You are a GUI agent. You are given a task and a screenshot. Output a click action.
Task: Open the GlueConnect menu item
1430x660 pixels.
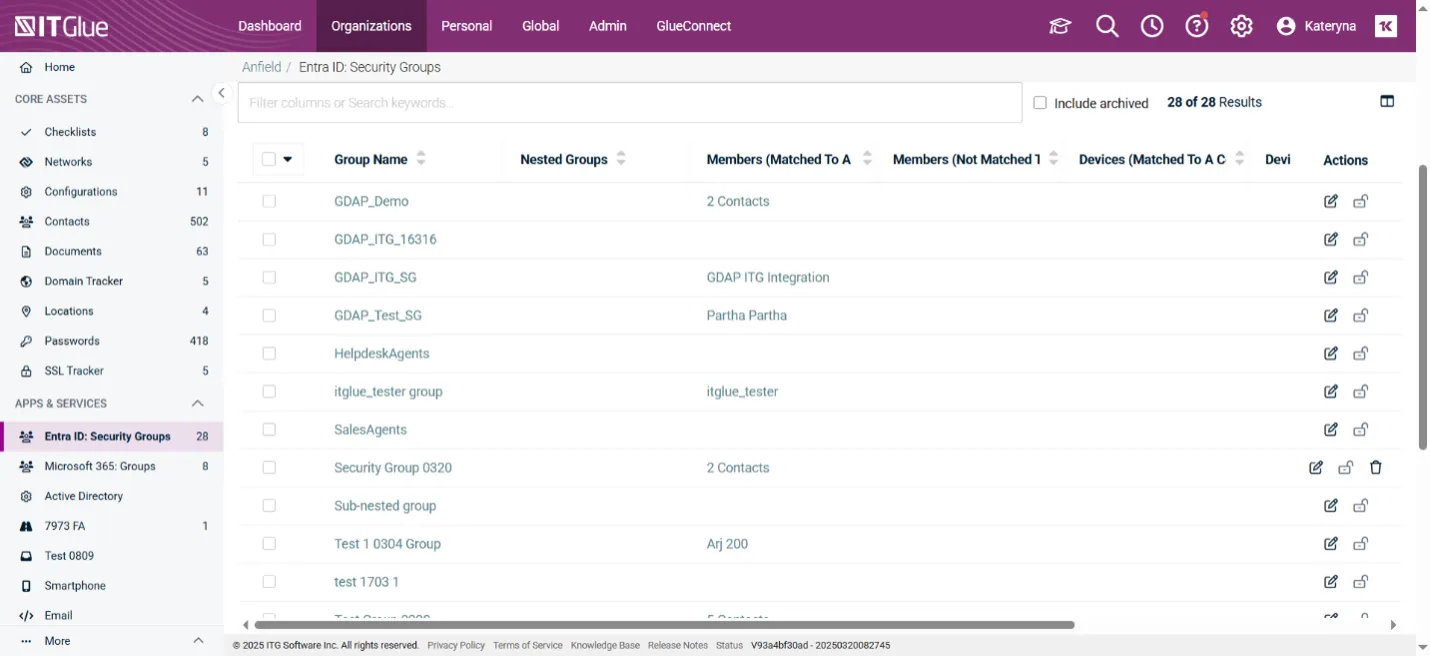pyautogui.click(x=693, y=26)
